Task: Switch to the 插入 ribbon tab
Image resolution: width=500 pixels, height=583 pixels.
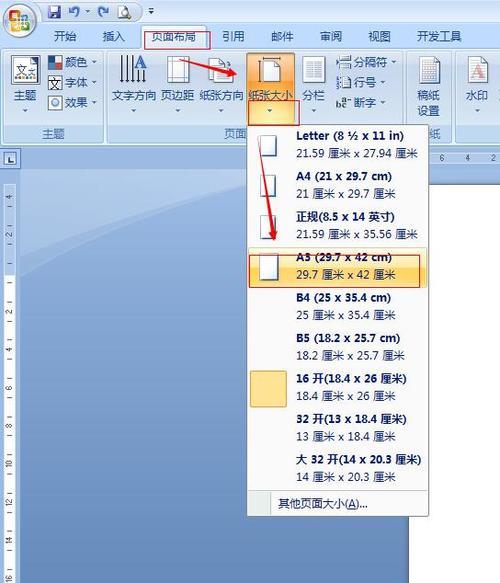Action: click(113, 36)
